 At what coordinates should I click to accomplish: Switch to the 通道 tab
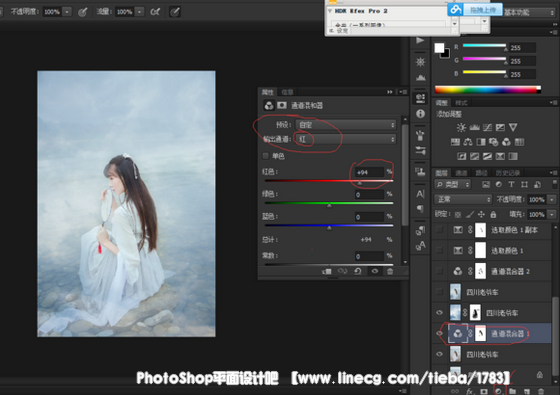coord(461,173)
